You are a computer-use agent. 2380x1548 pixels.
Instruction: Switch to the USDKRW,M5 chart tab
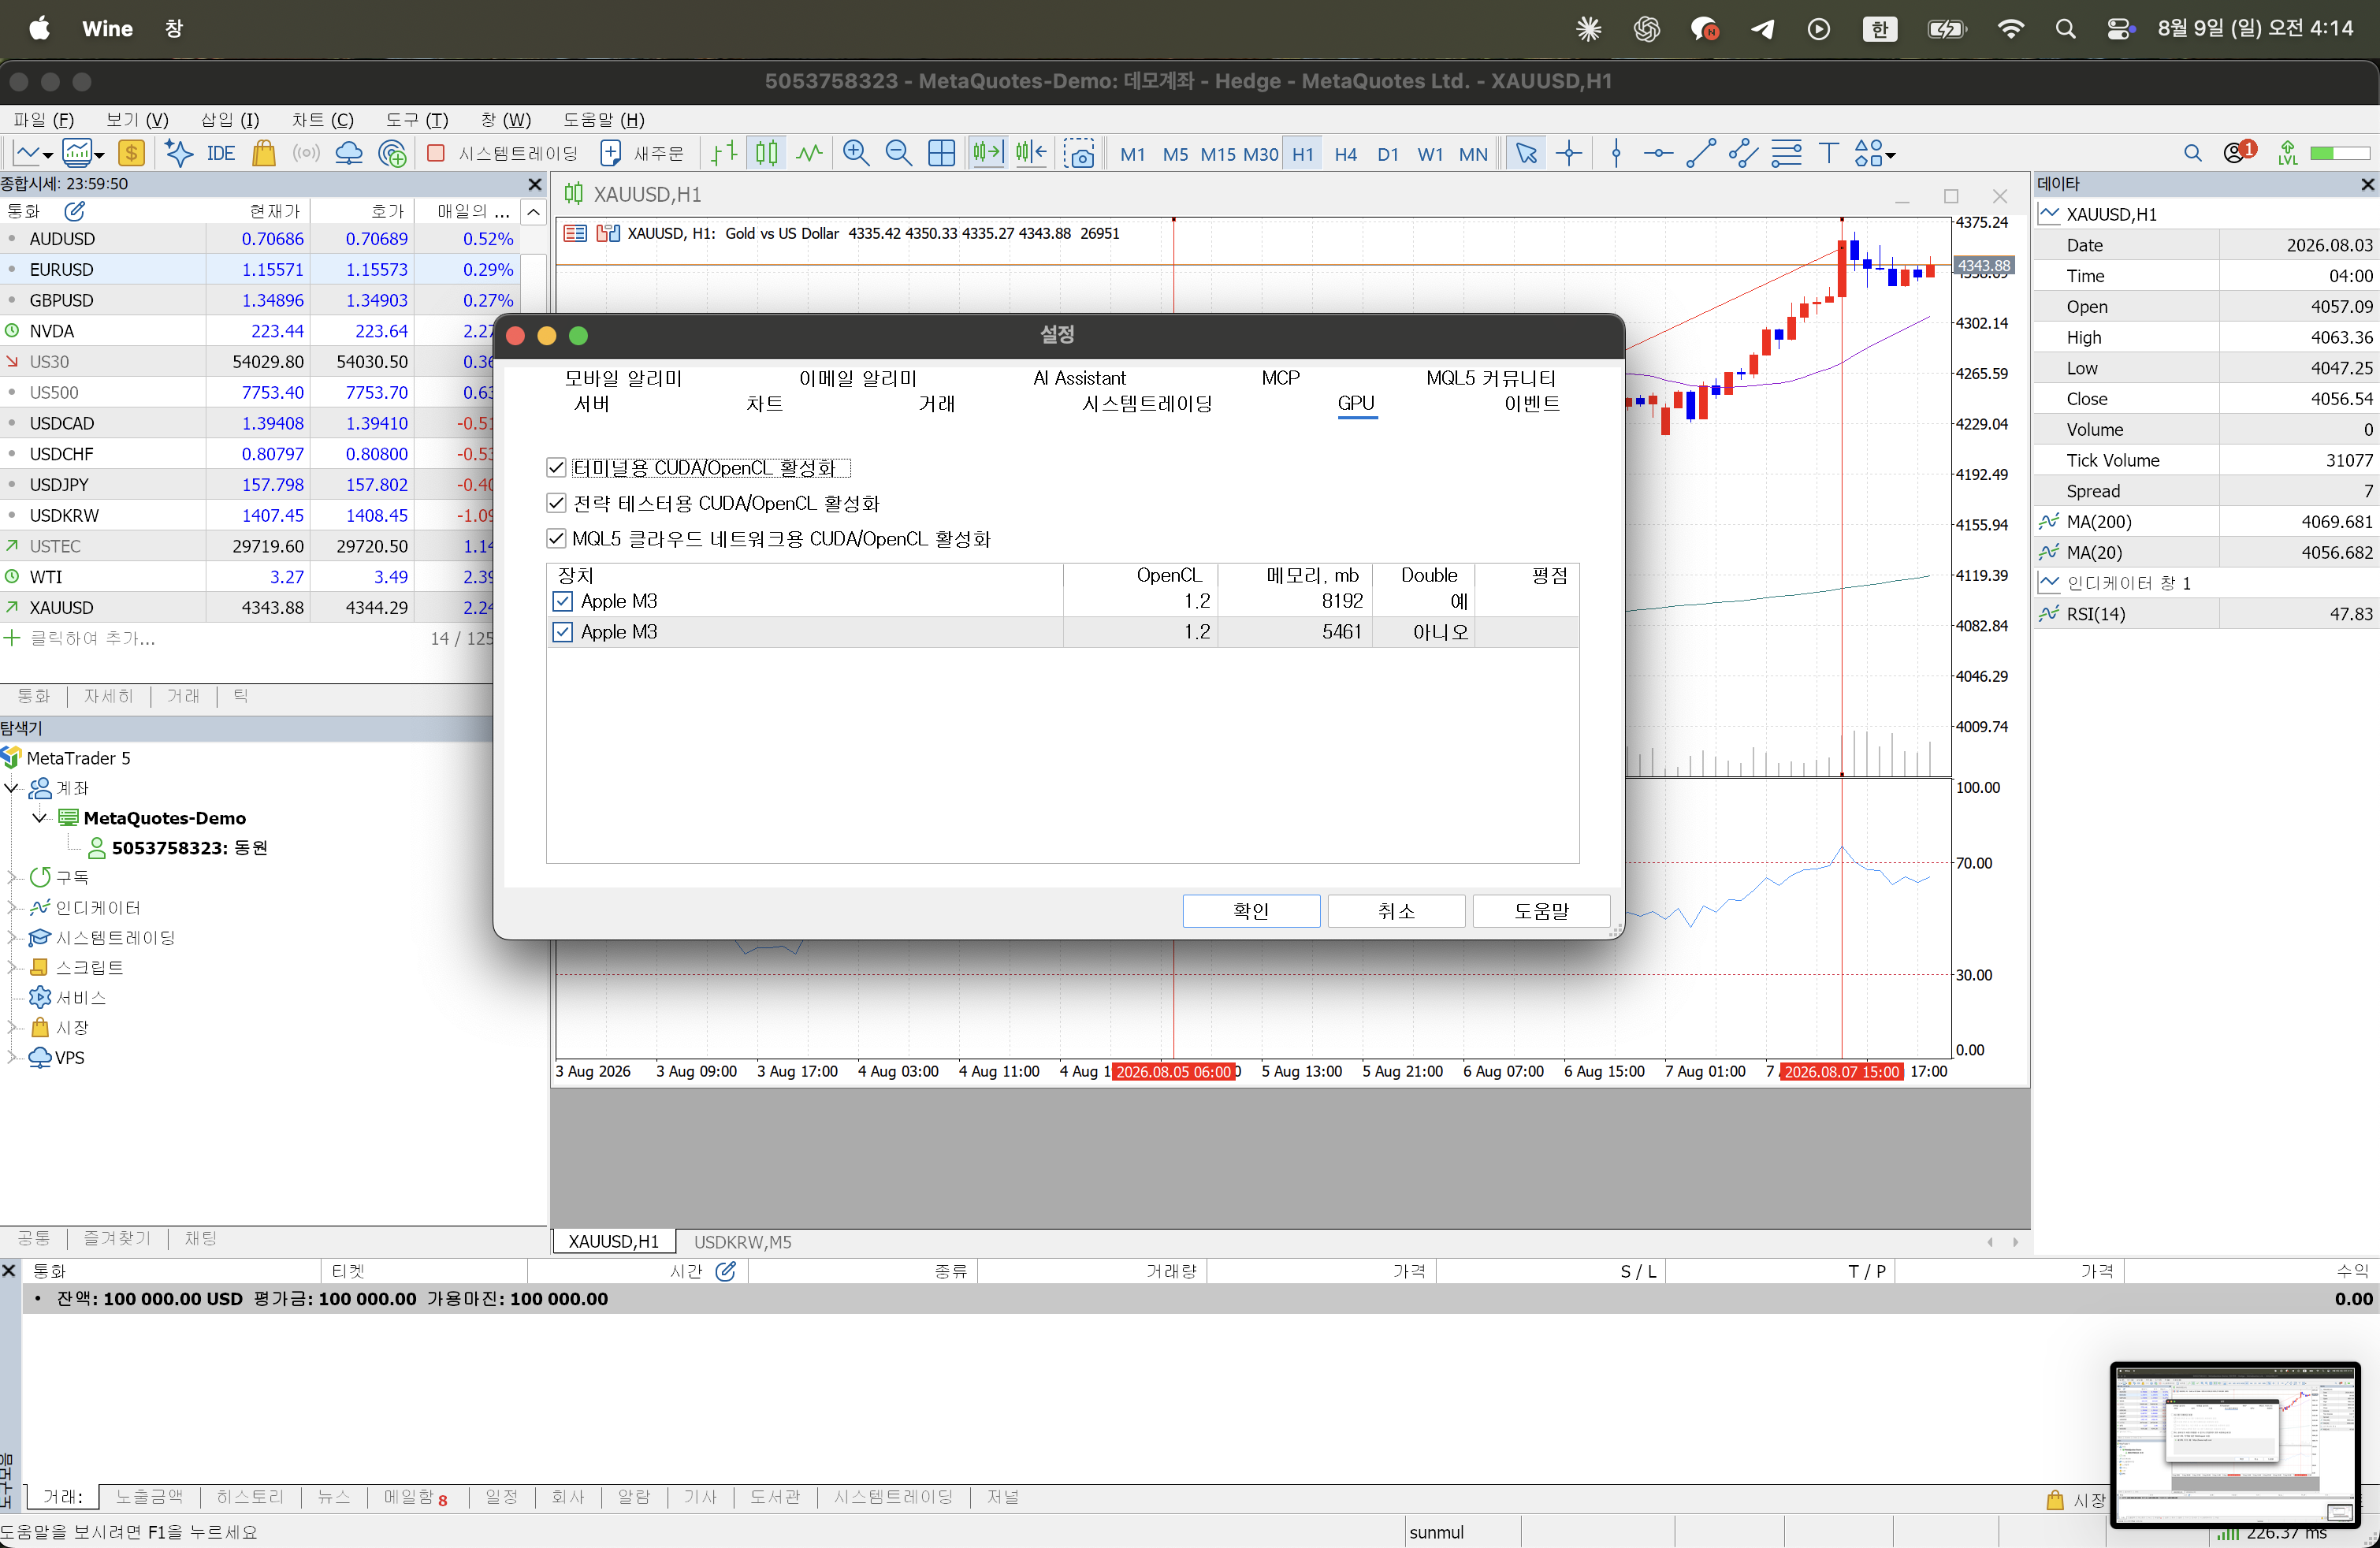[742, 1241]
